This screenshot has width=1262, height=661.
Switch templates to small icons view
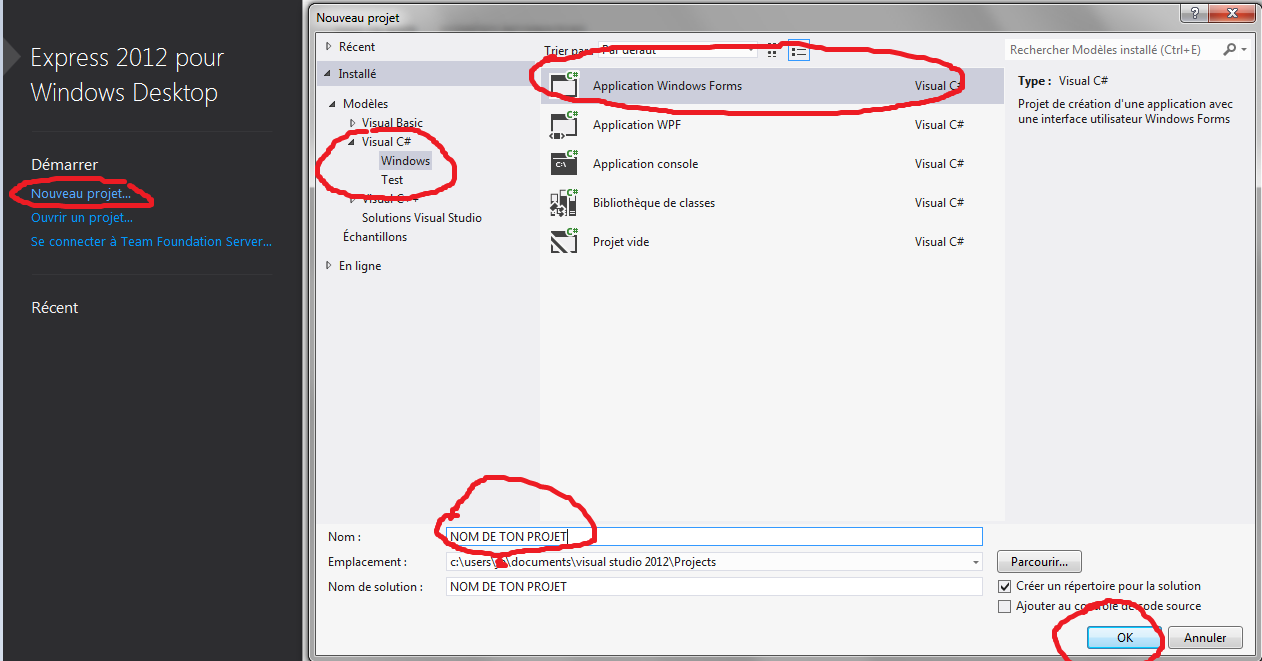coord(773,51)
